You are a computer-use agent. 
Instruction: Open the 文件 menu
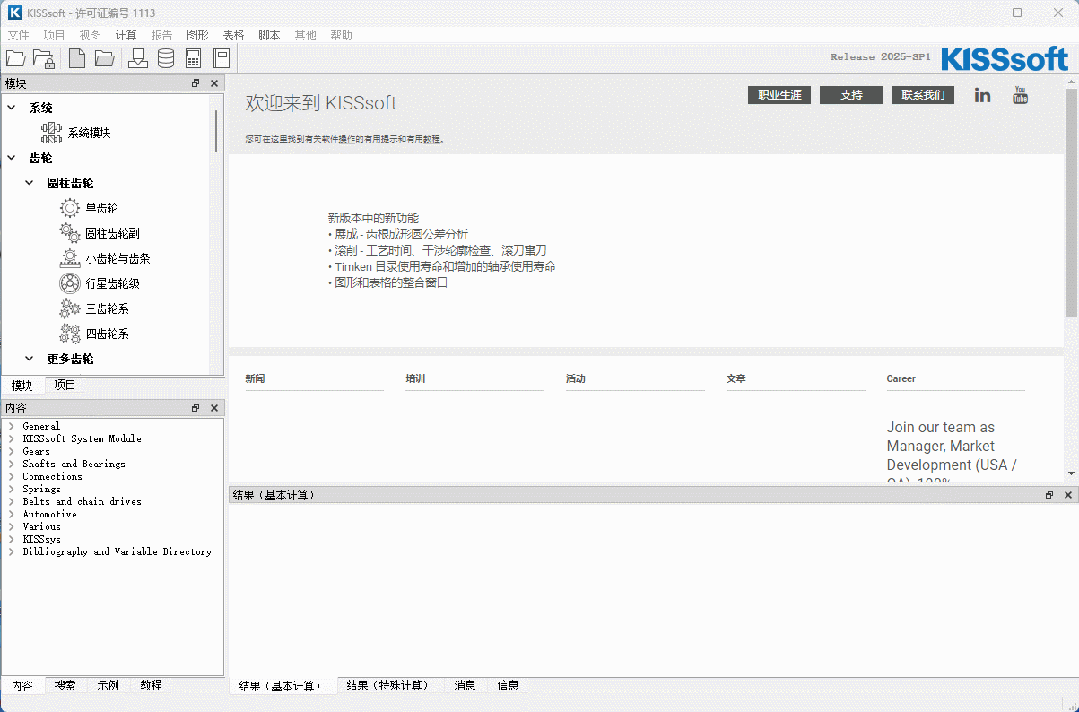pyautogui.click(x=19, y=35)
